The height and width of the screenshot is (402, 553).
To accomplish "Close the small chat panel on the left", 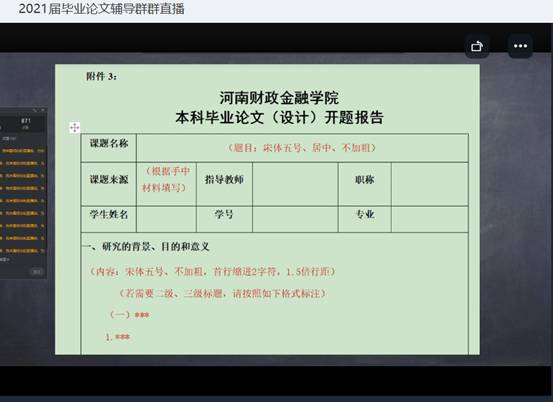I will 43,110.
